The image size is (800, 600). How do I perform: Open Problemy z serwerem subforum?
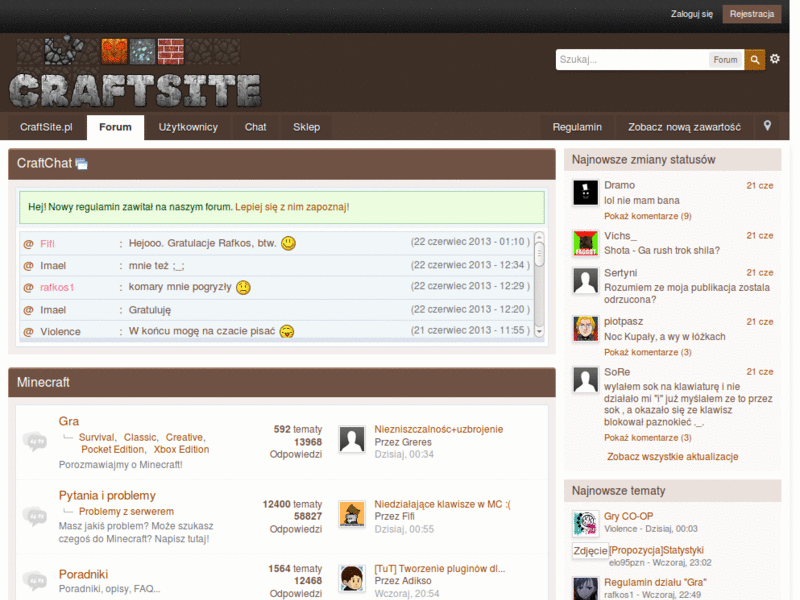tap(126, 511)
